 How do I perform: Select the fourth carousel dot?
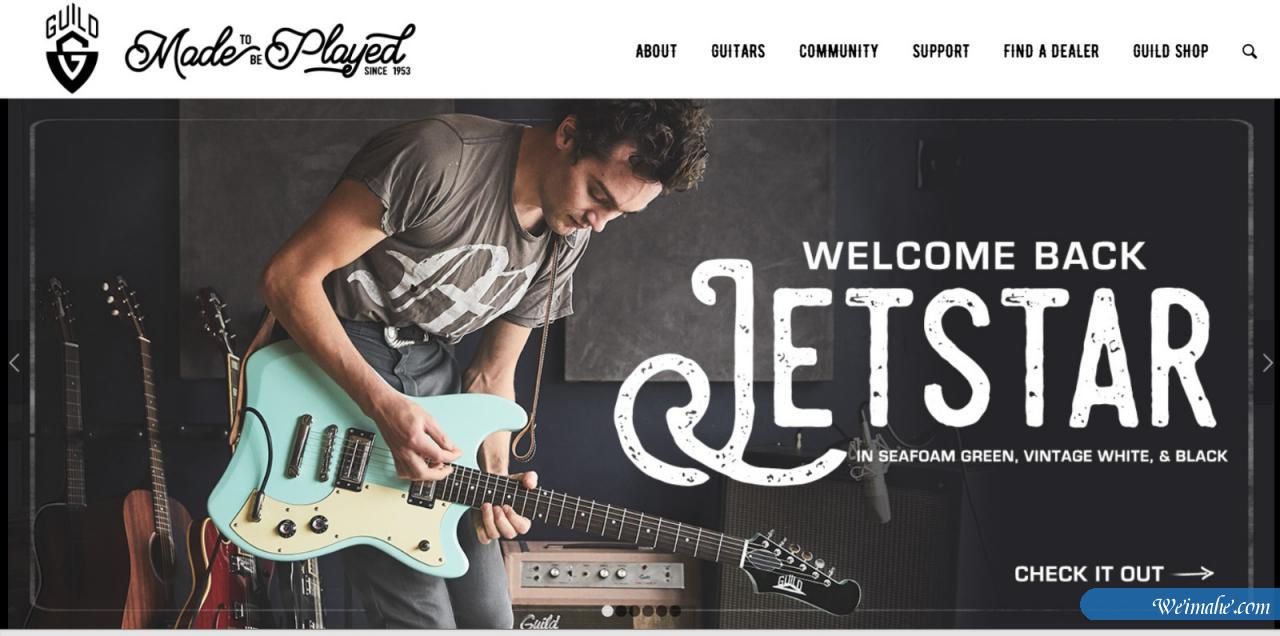[x=648, y=611]
